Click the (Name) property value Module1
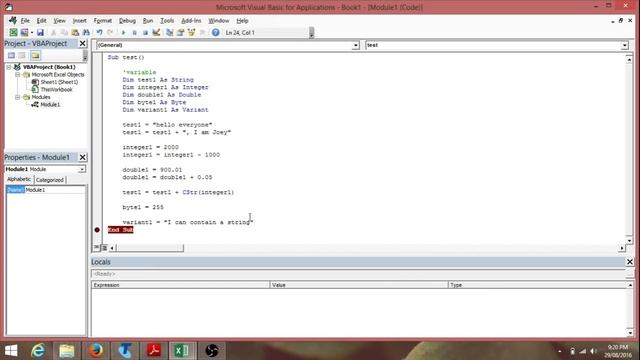Viewport: 640px width, 360px height. point(55,190)
